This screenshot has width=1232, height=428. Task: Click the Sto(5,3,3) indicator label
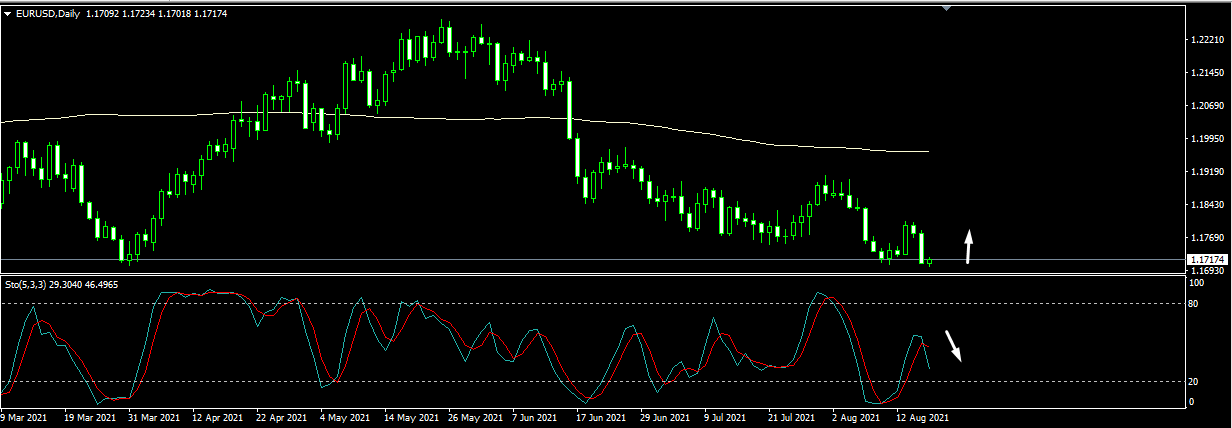tap(27, 285)
